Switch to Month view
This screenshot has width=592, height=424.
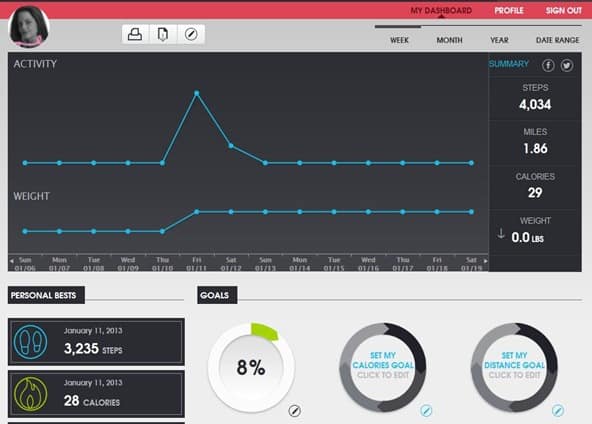(449, 40)
